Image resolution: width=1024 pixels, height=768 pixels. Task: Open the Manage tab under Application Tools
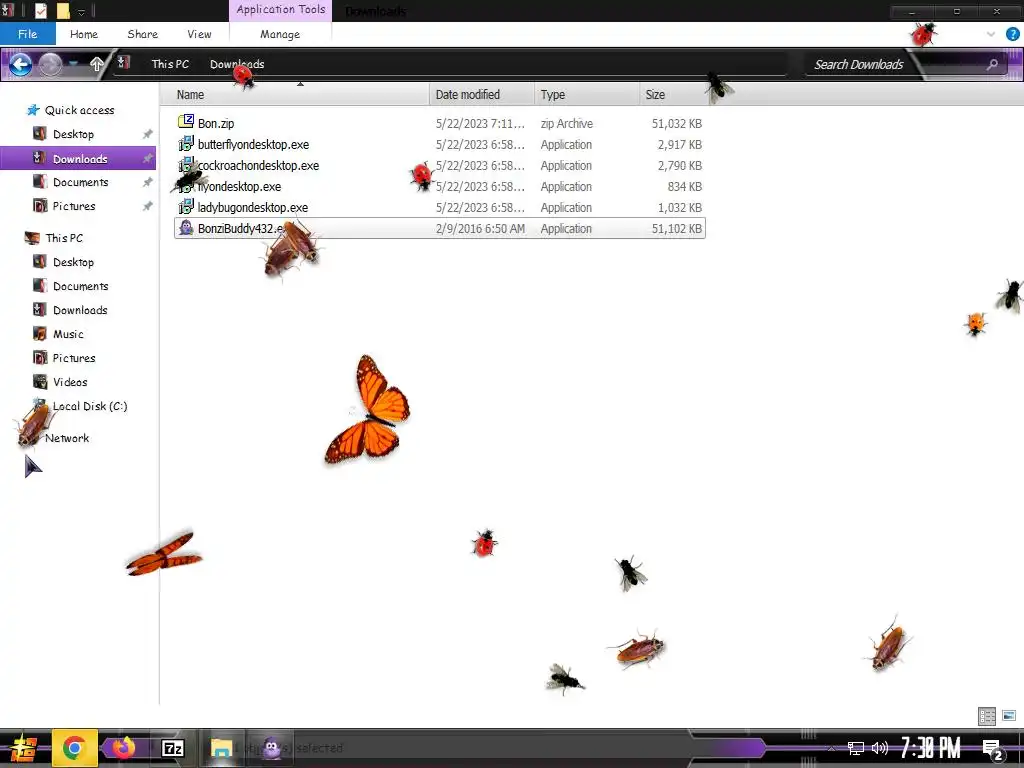280,34
